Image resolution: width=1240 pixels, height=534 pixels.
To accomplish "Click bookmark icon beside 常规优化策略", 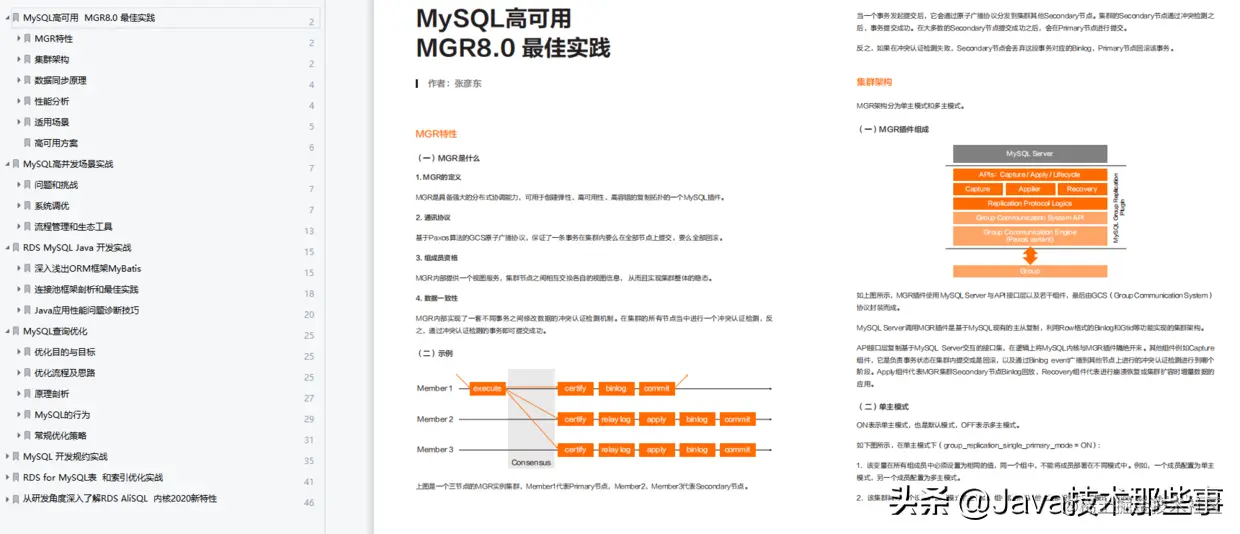I will (x=28, y=436).
